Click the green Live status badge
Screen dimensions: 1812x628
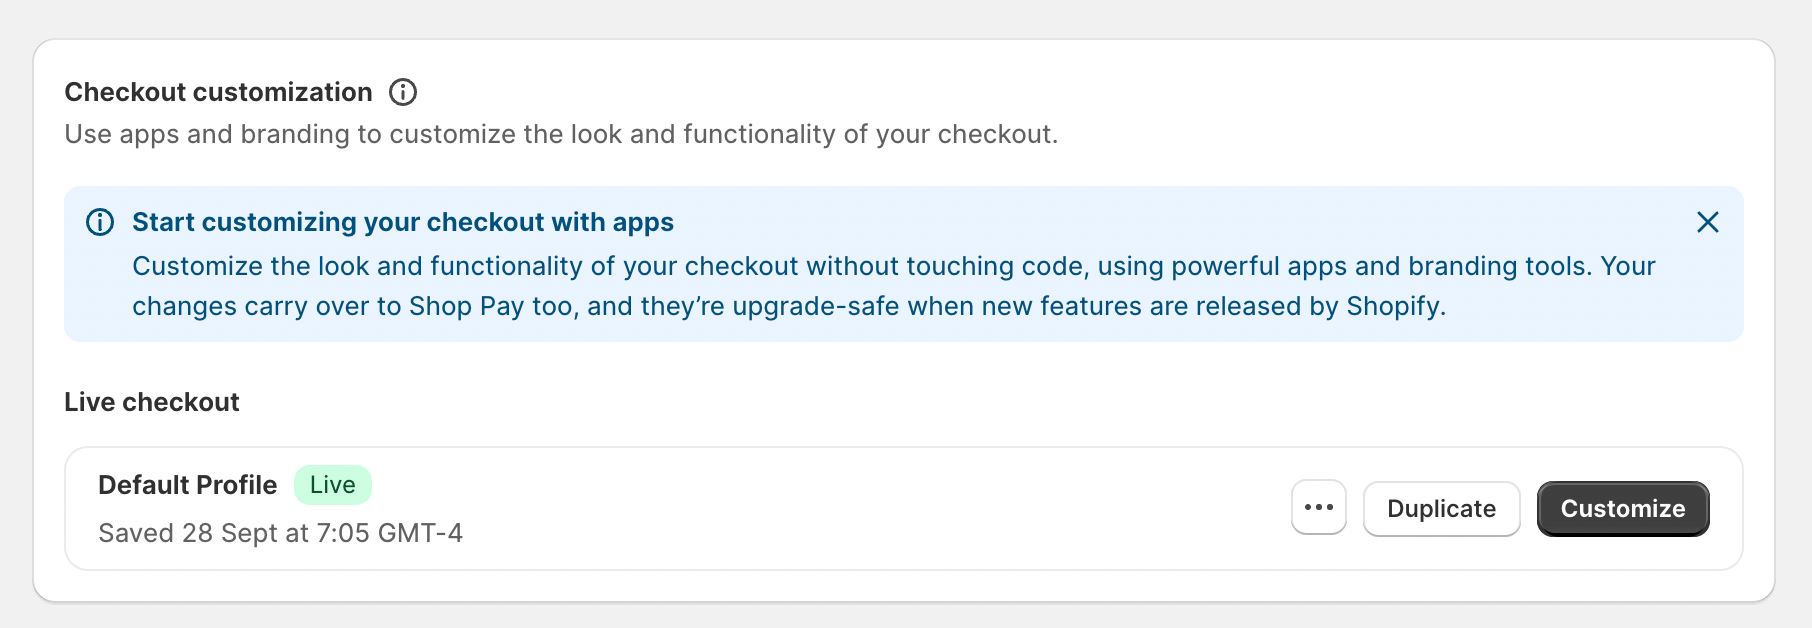point(332,485)
